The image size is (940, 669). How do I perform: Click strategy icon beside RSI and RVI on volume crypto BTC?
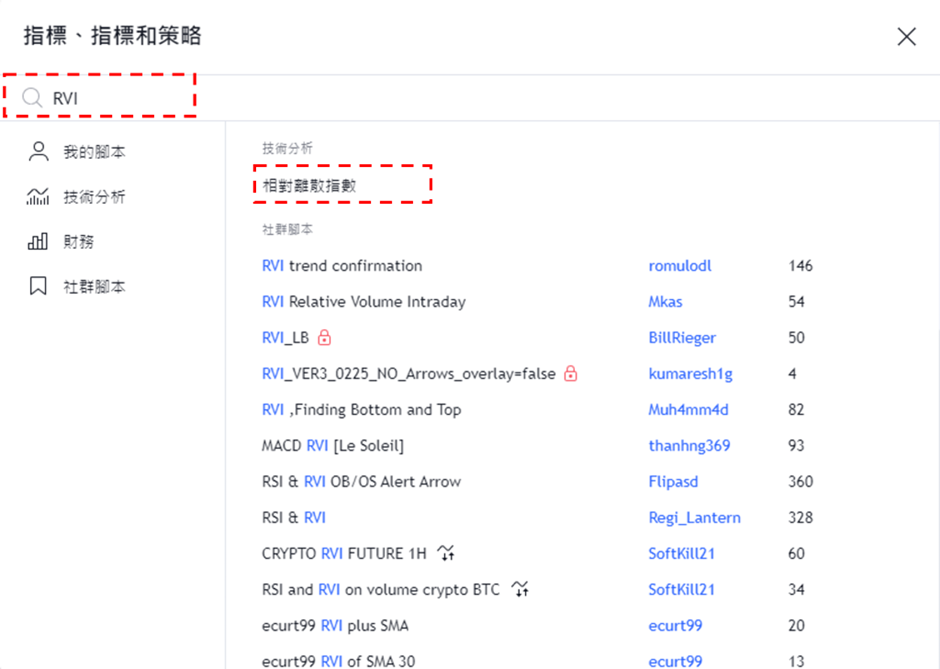tap(519, 590)
